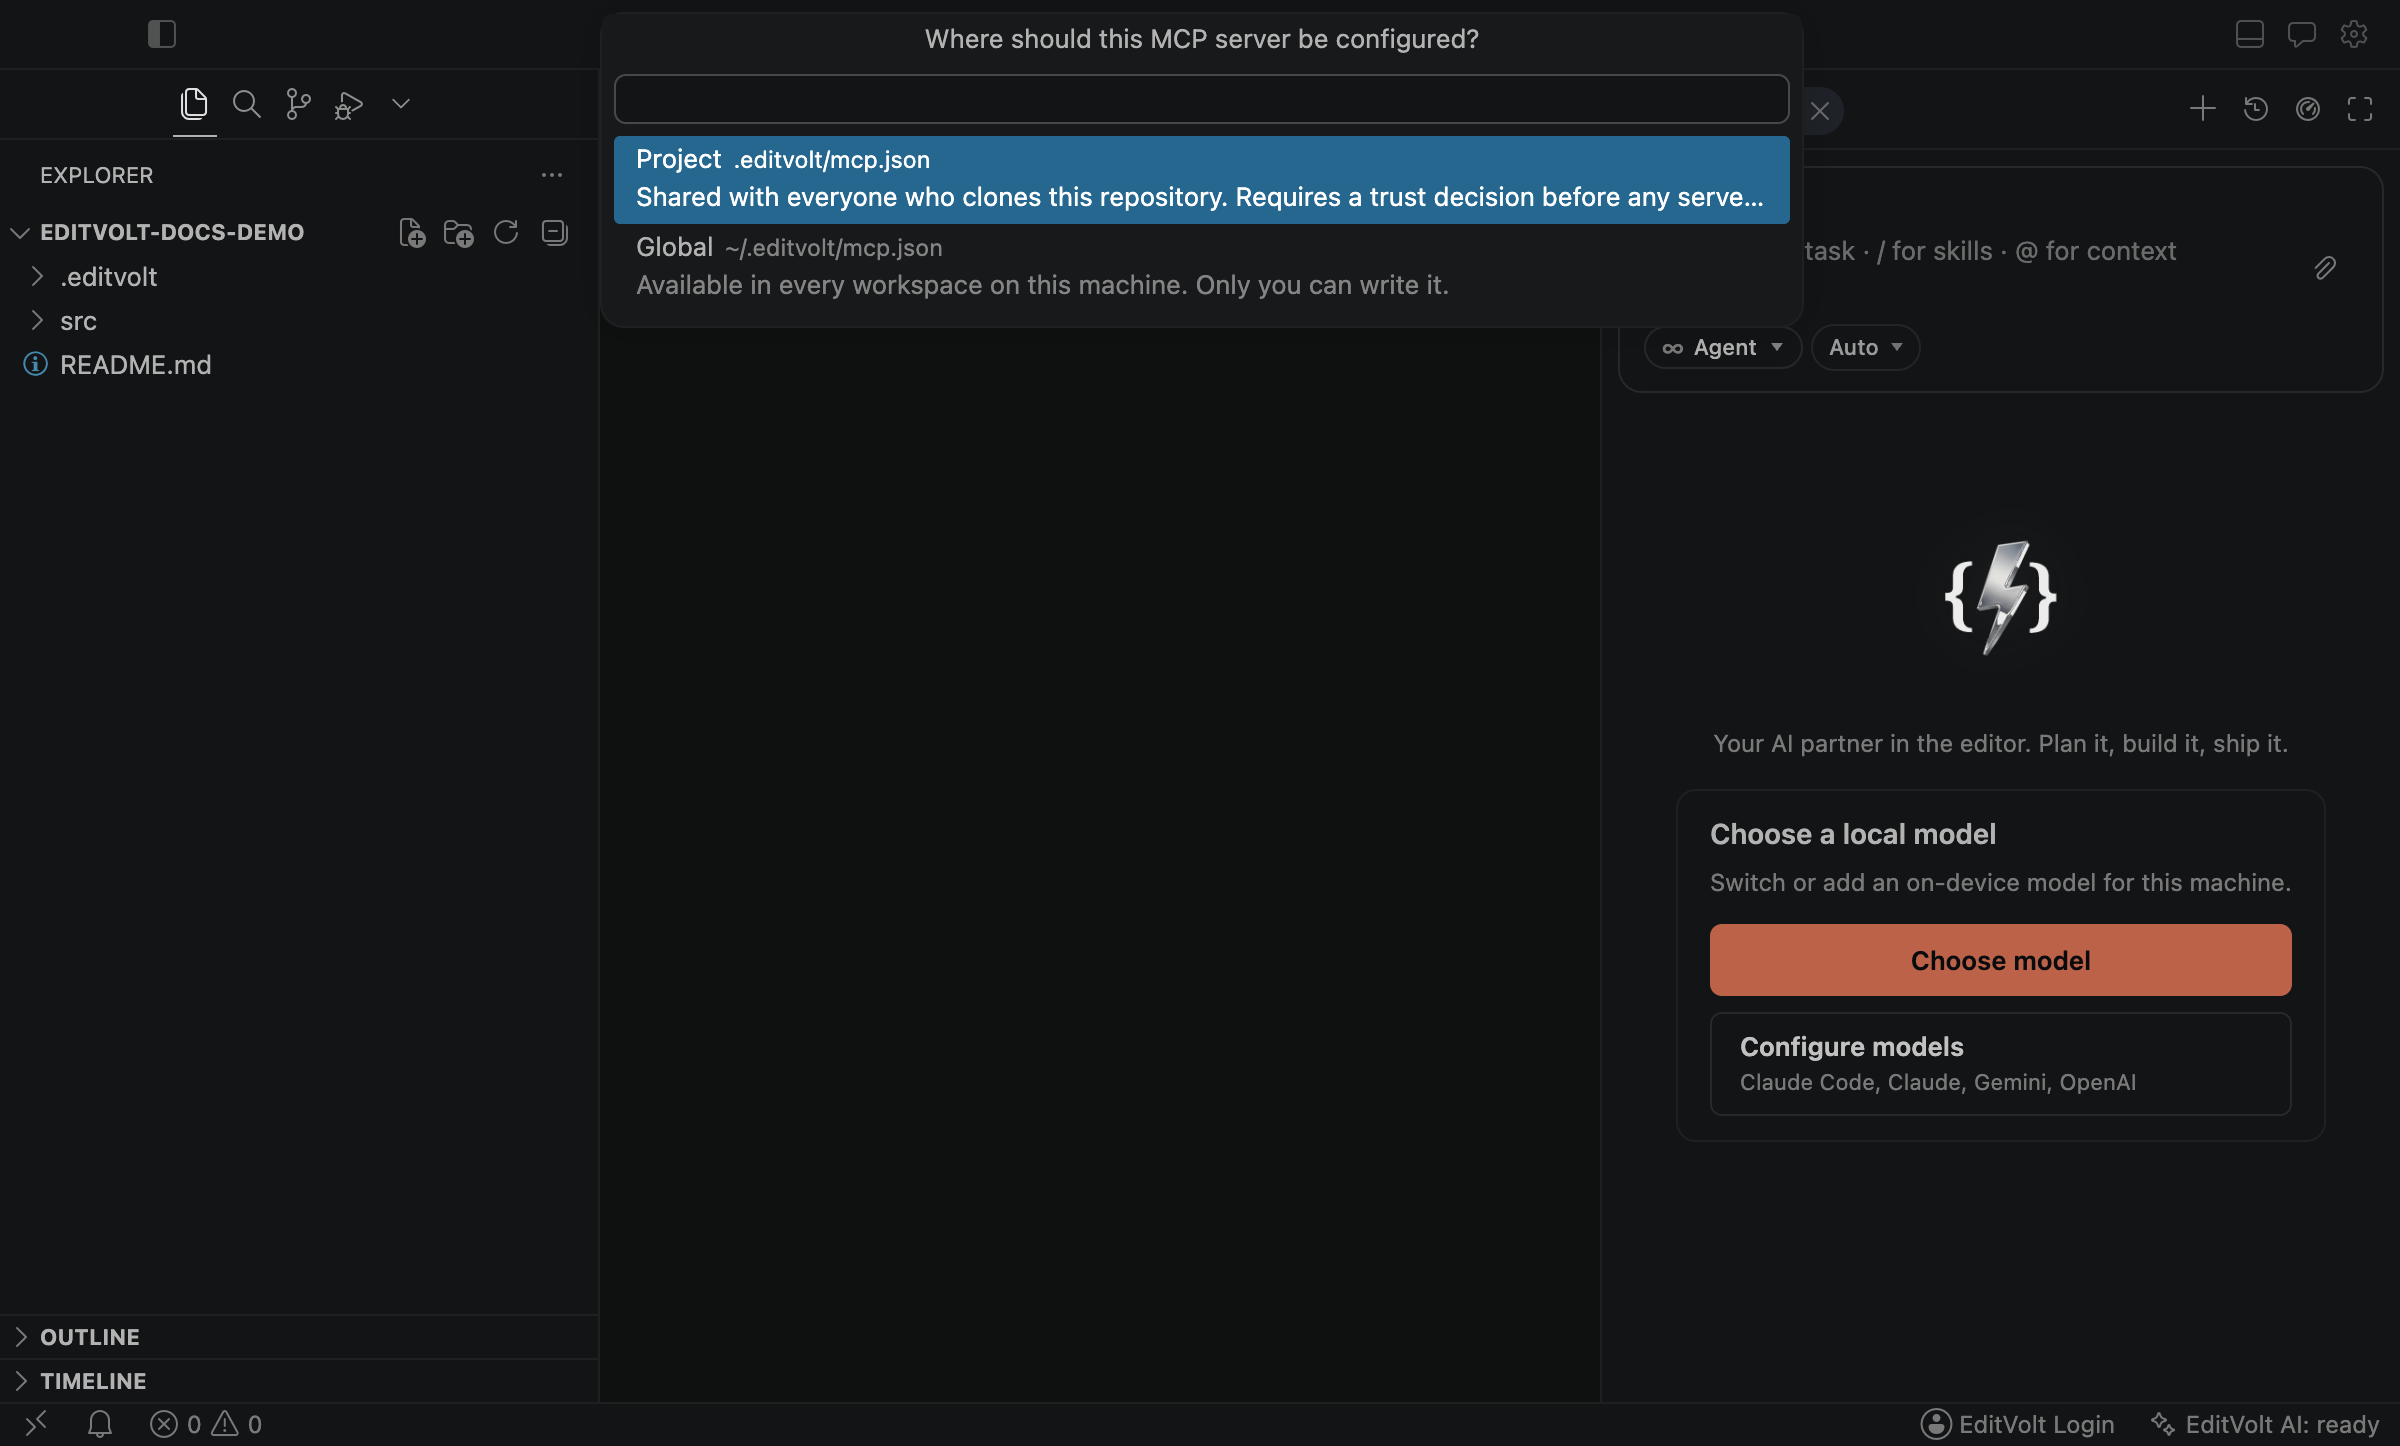Collapse the EDITVOLT-DOCS-DEMO root folder

point(19,232)
